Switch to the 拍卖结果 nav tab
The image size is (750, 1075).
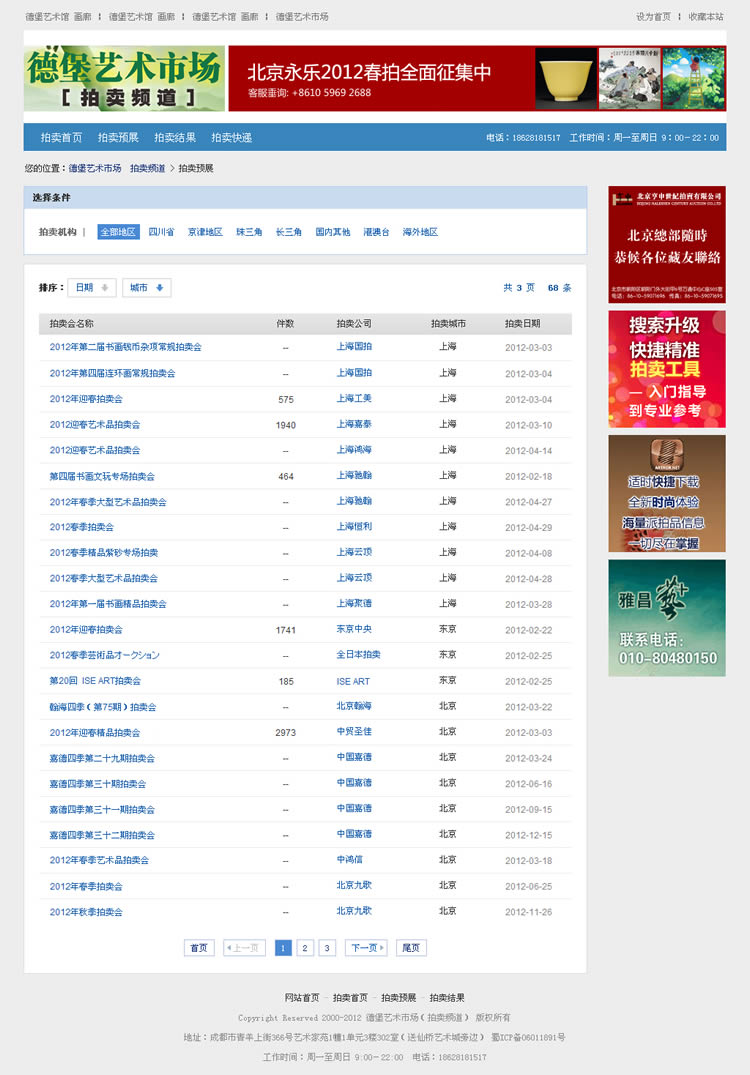[175, 138]
